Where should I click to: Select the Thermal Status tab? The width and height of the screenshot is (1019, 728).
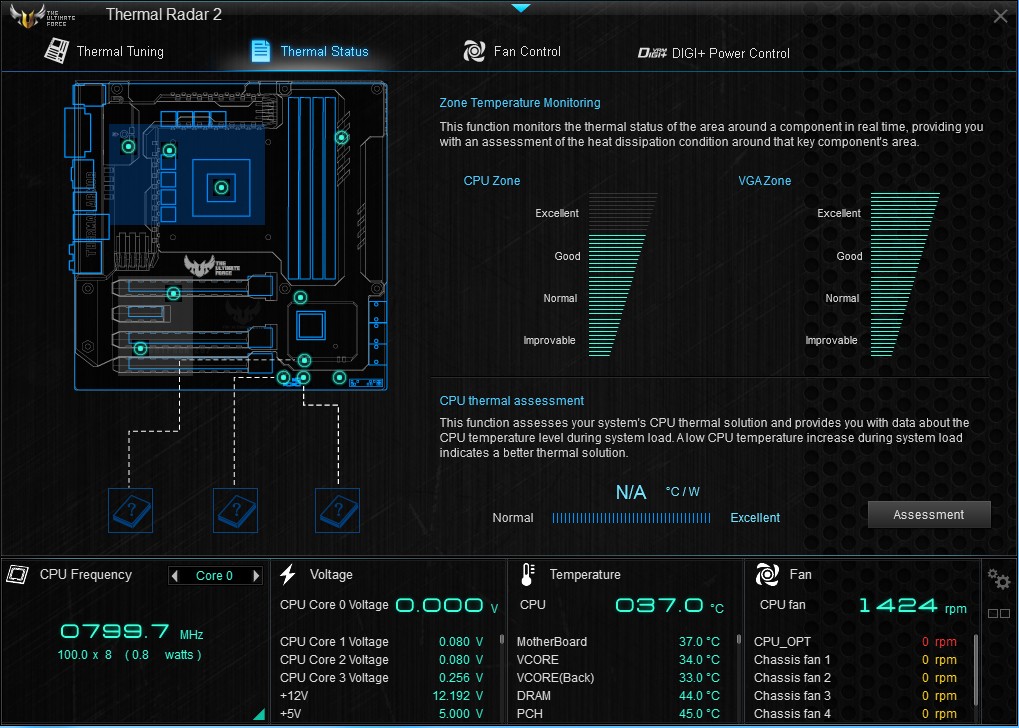(309, 51)
